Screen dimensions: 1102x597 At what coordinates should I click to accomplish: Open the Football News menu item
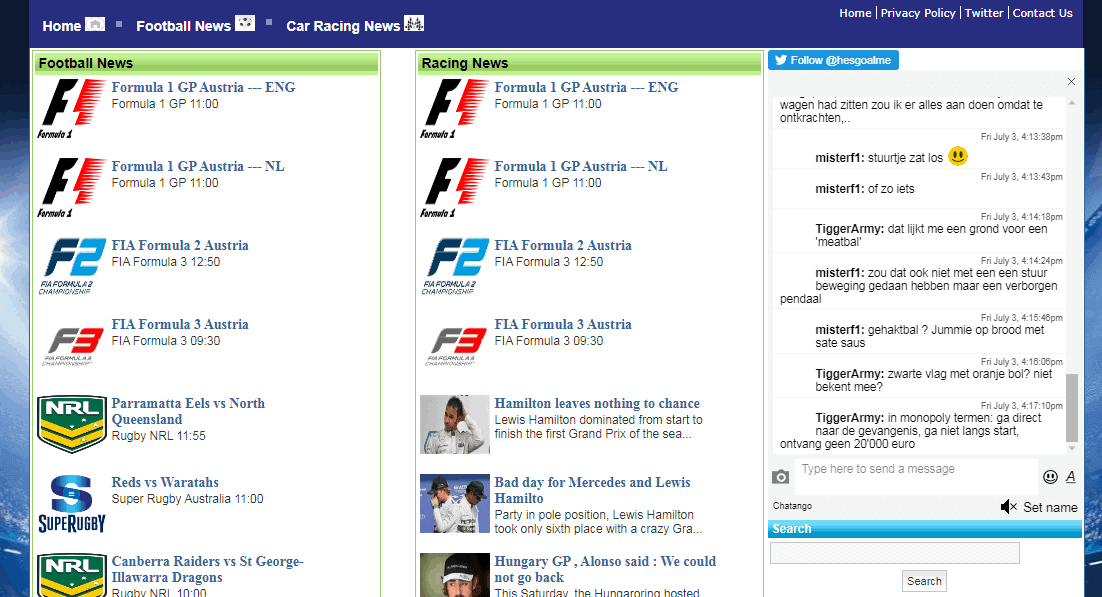pyautogui.click(x=183, y=26)
